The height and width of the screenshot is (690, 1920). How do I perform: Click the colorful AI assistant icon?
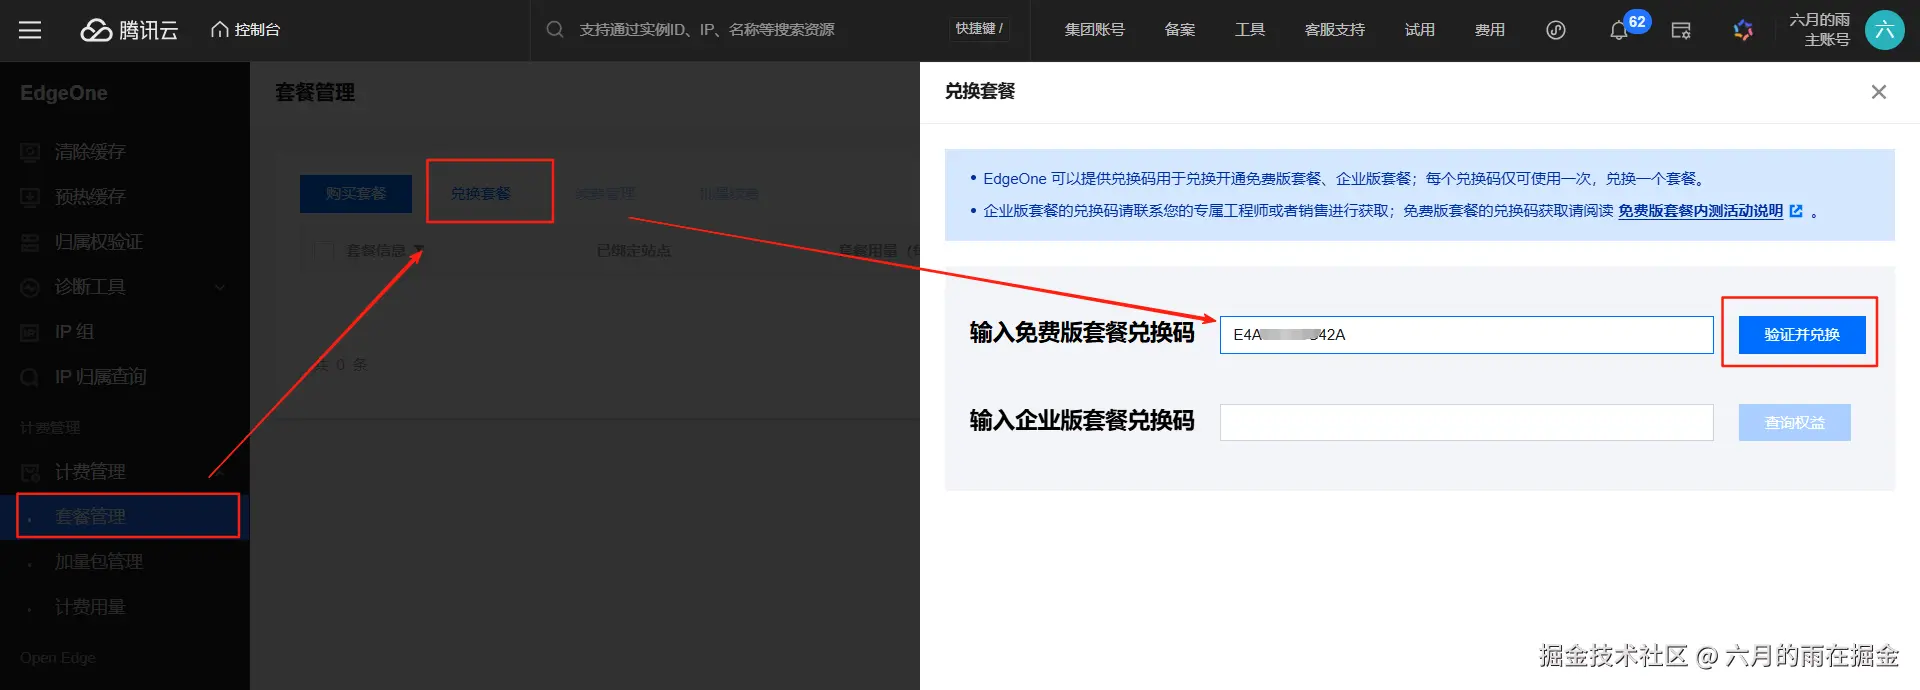pos(1743,30)
